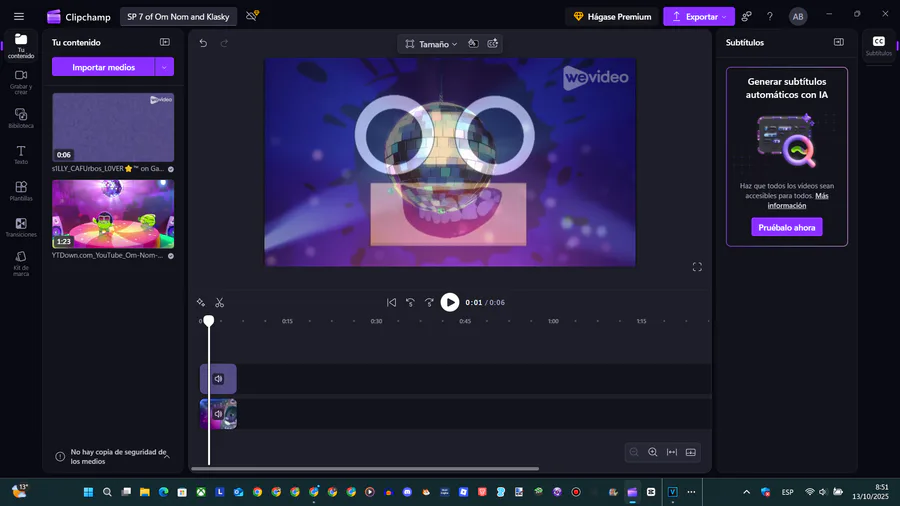Open the background color fill tool

473,44
